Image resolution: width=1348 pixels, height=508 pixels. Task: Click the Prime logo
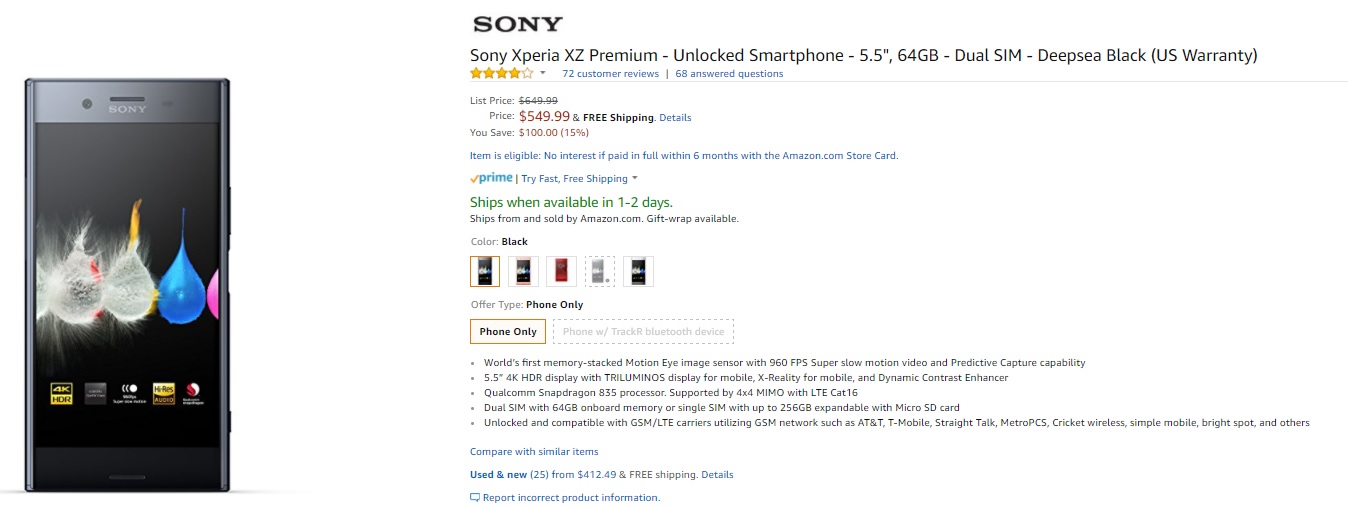491,178
